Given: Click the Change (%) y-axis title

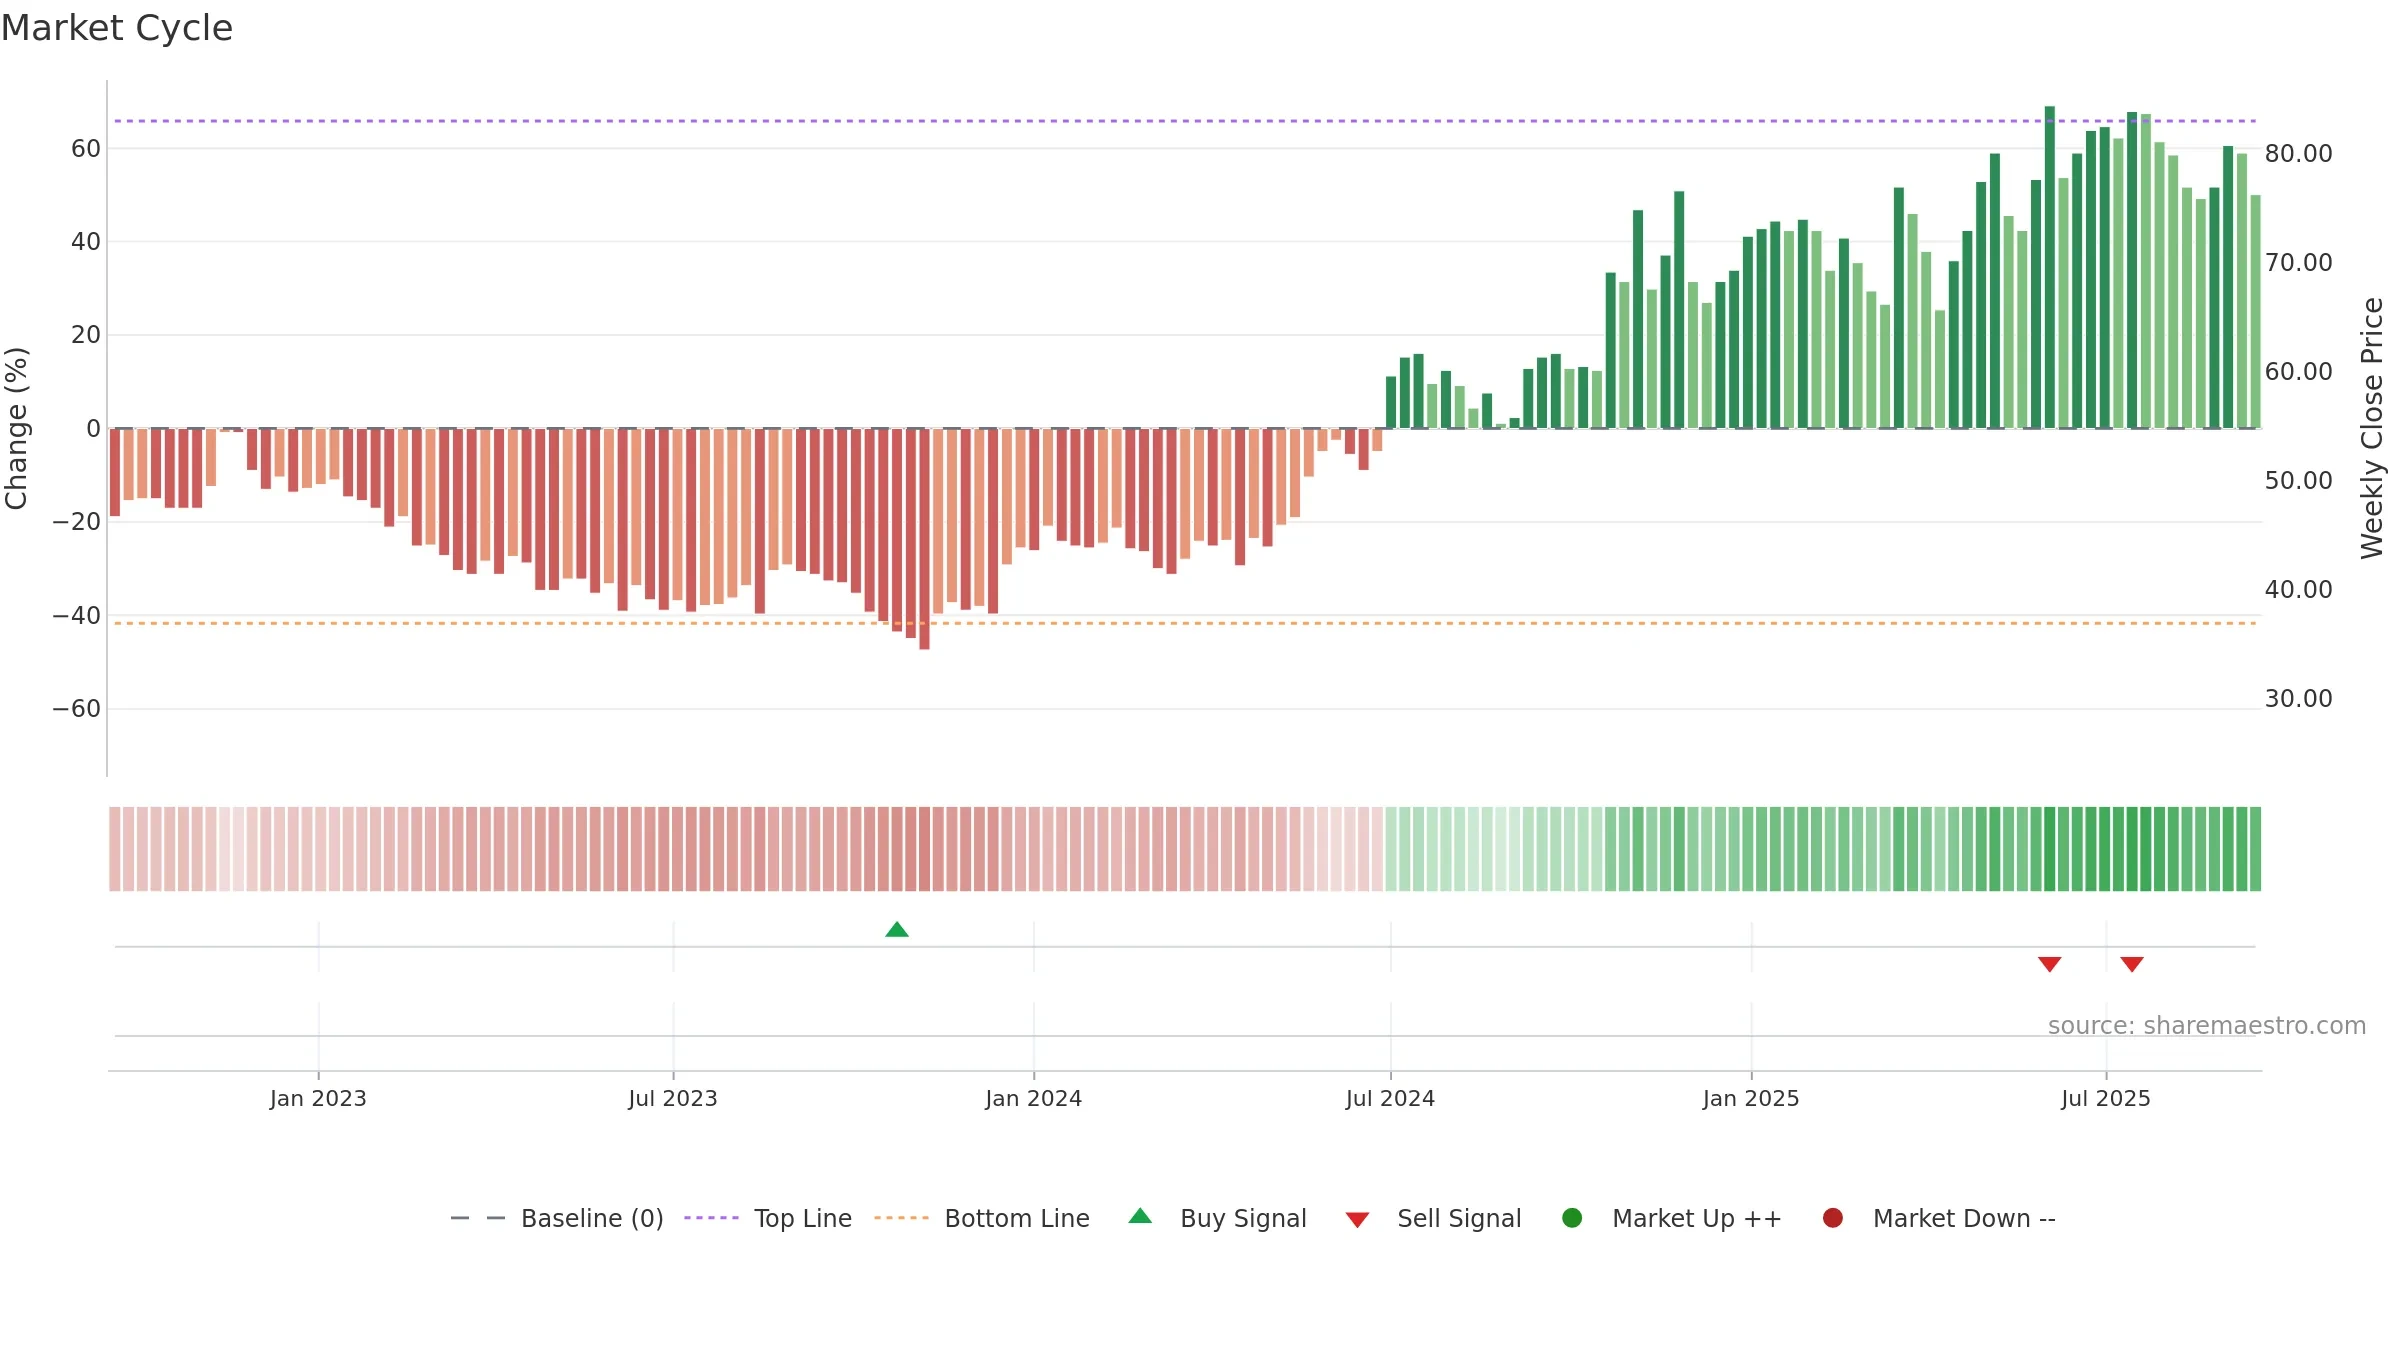Looking at the screenshot, I should [16, 428].
